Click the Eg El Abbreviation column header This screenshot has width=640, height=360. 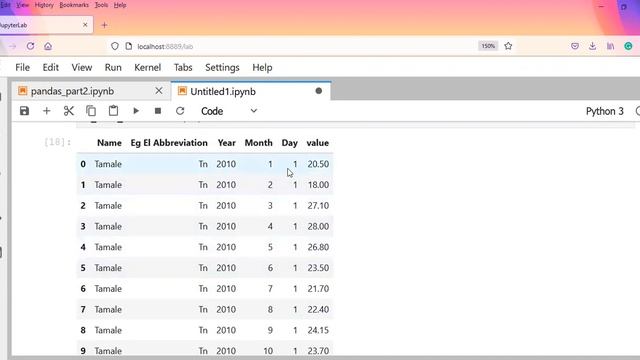[169, 143]
